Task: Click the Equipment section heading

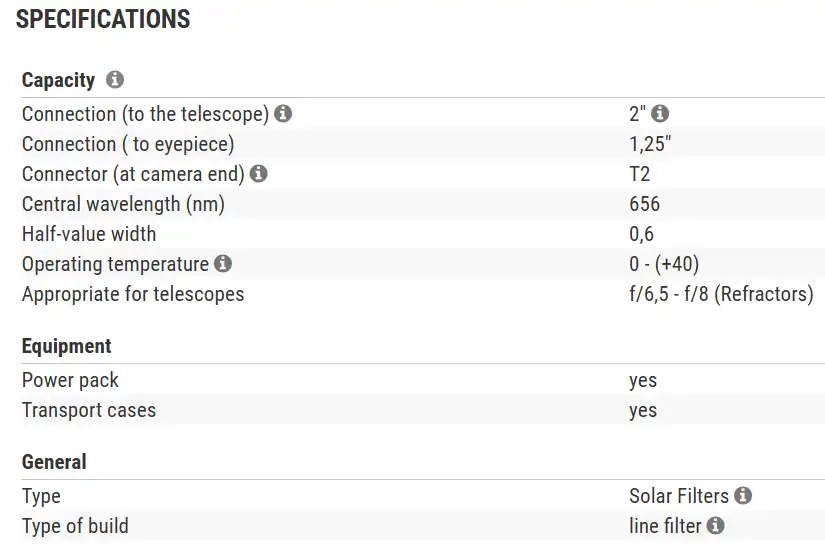Action: point(67,346)
